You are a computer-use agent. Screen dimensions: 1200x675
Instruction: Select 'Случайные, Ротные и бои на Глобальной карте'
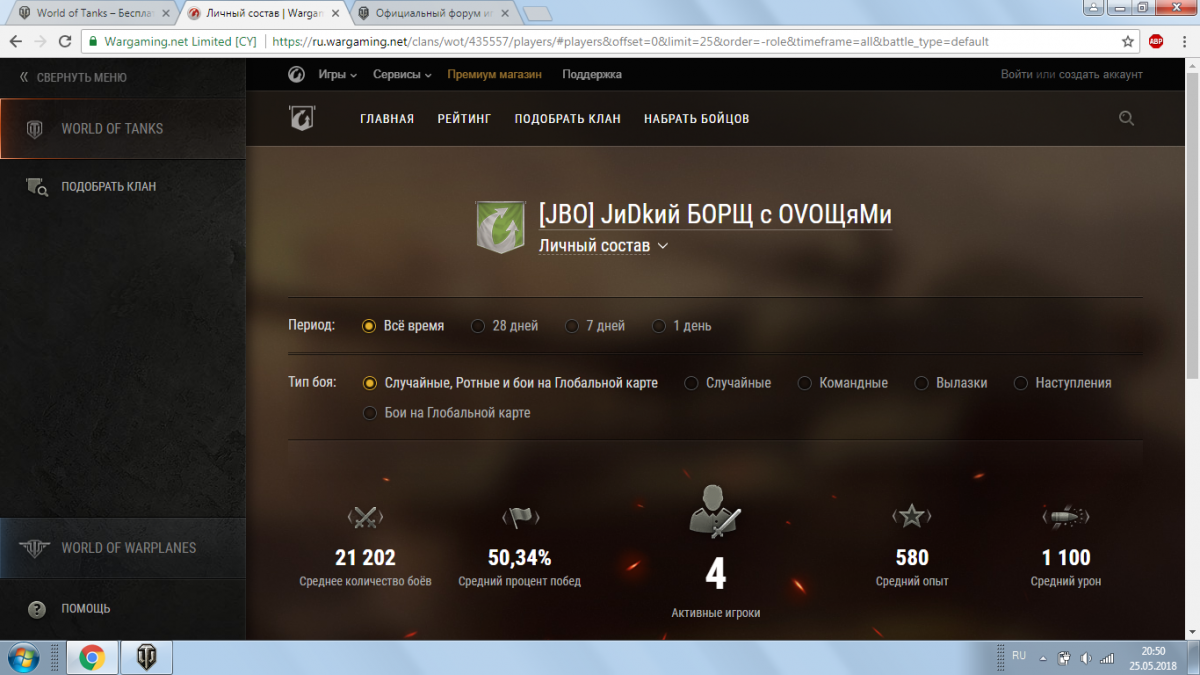pyautogui.click(x=510, y=383)
